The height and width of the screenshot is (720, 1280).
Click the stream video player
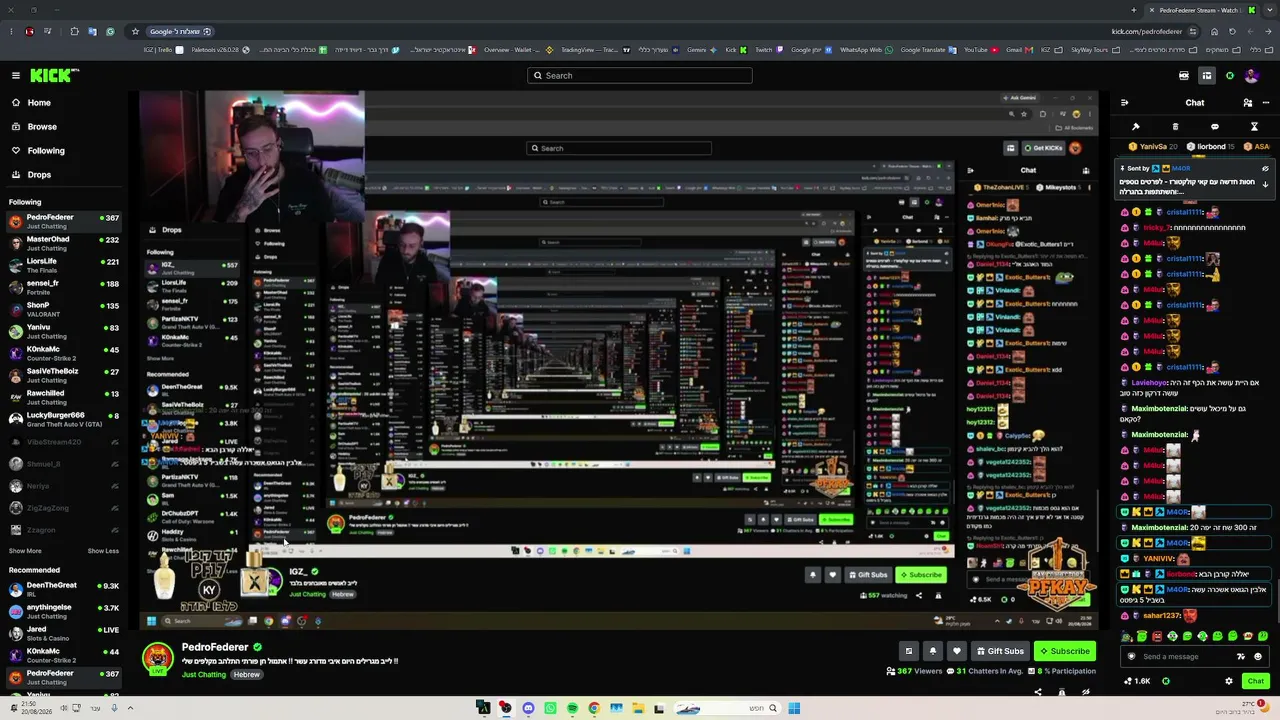pos(619,360)
